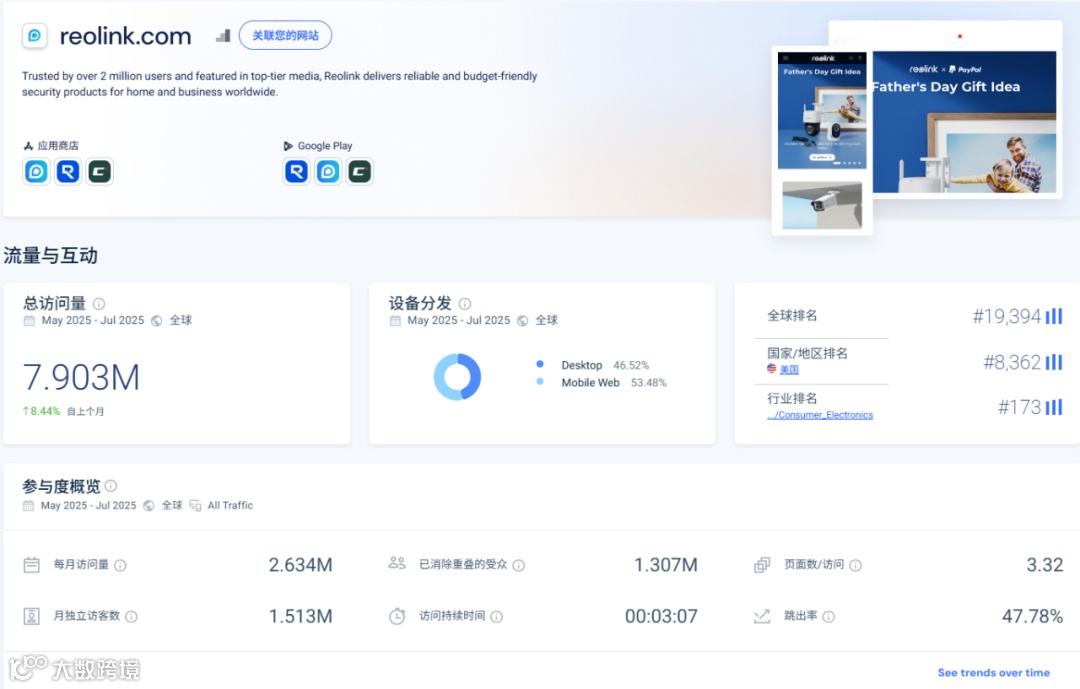This screenshot has height=689, width=1080.
Task: Click the 关联您的网站 button
Action: point(285,35)
